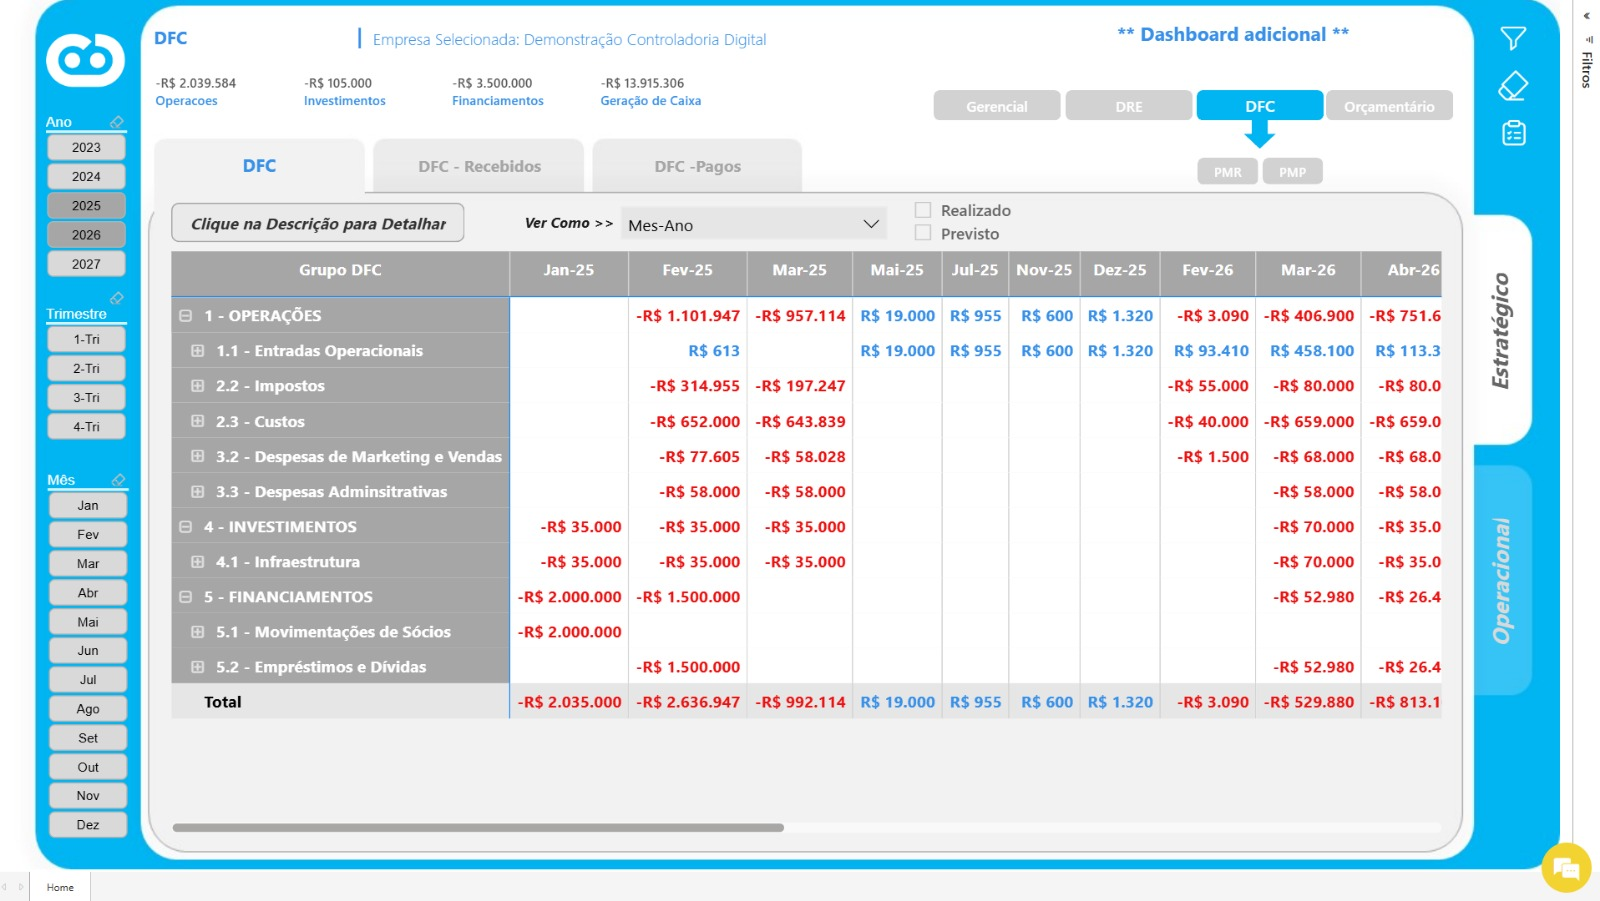Image resolution: width=1600 pixels, height=901 pixels.
Task: Open the Operacional side tab
Action: tap(1501, 580)
